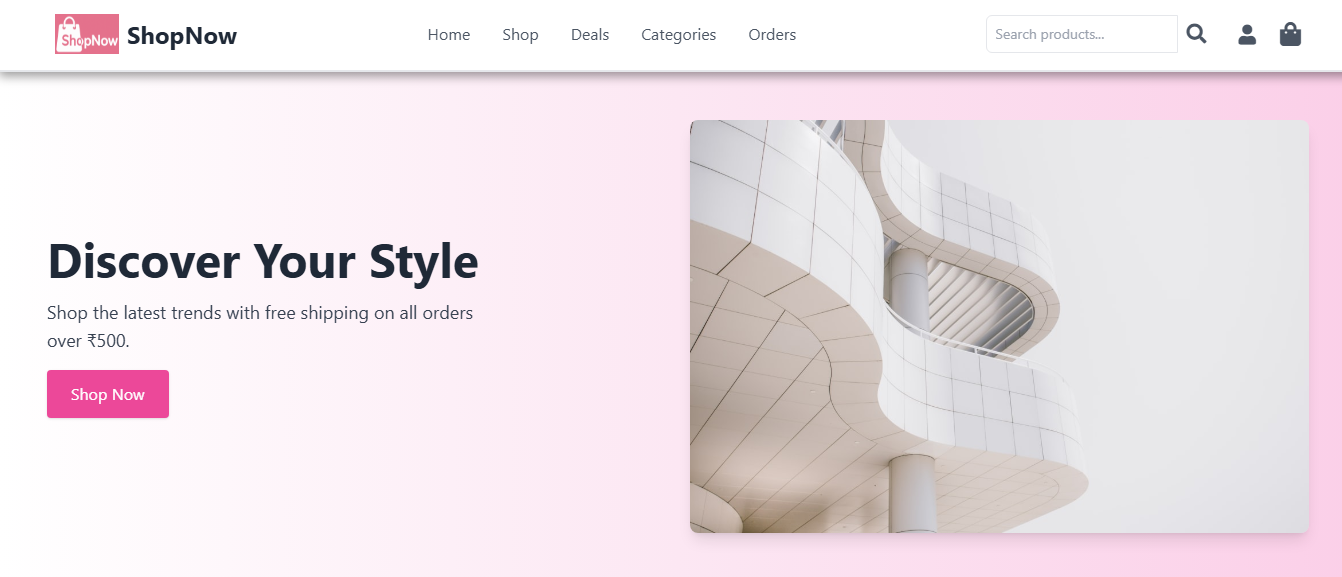Screen dimensions: 1342x577
Task: Click the Discover Your Style heading
Action: (x=262, y=261)
